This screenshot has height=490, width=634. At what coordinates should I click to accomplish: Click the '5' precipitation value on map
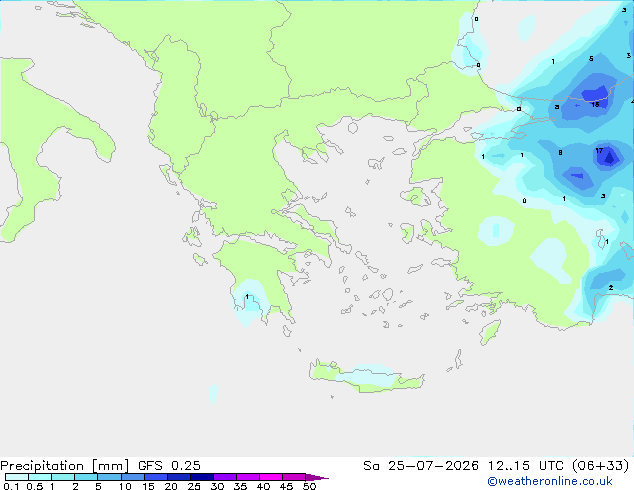591,59
